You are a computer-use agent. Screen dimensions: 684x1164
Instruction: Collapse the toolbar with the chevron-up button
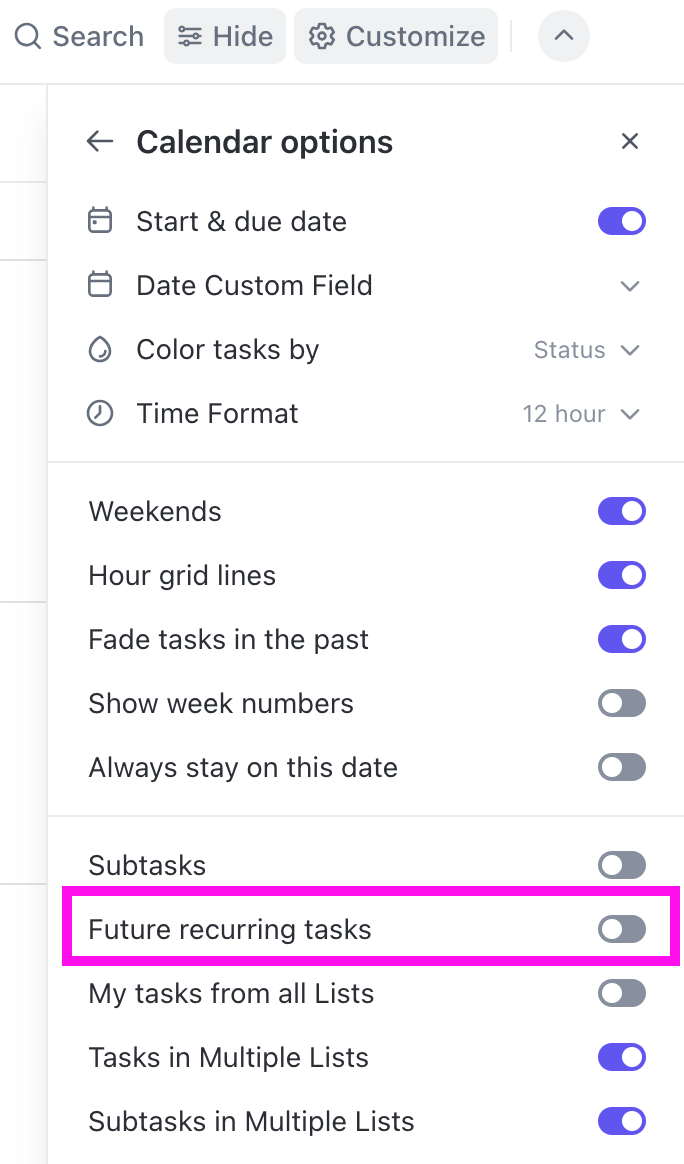click(564, 36)
